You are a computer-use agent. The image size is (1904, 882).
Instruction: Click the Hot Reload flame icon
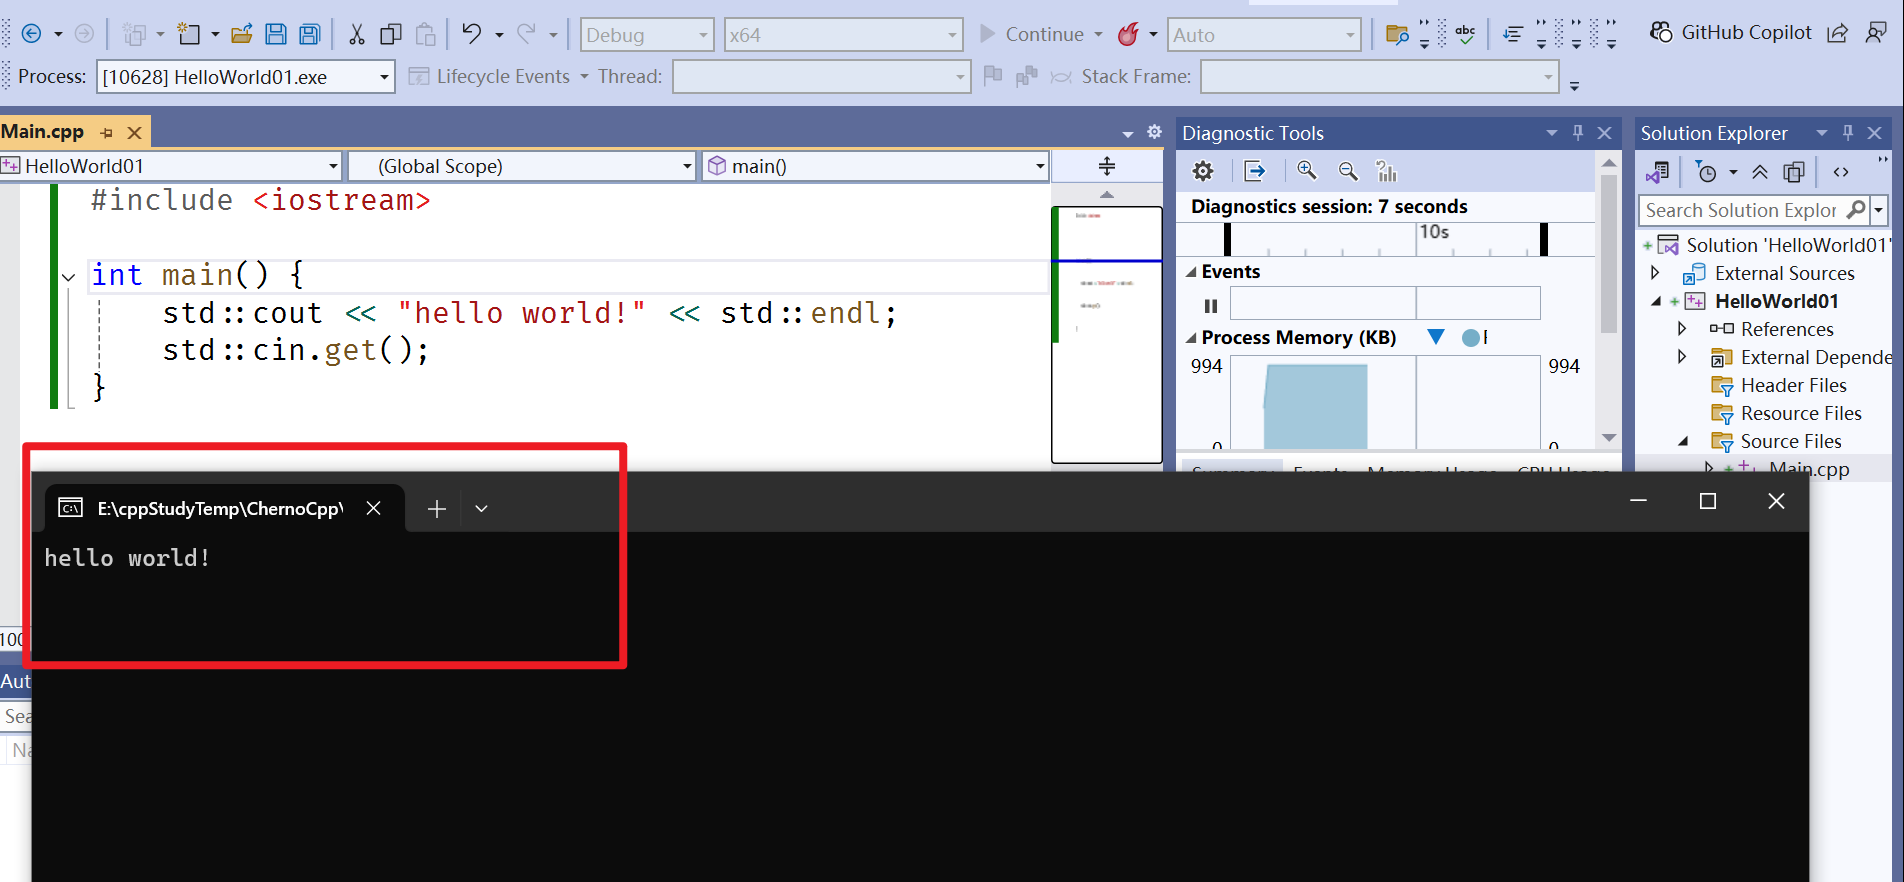[1128, 34]
